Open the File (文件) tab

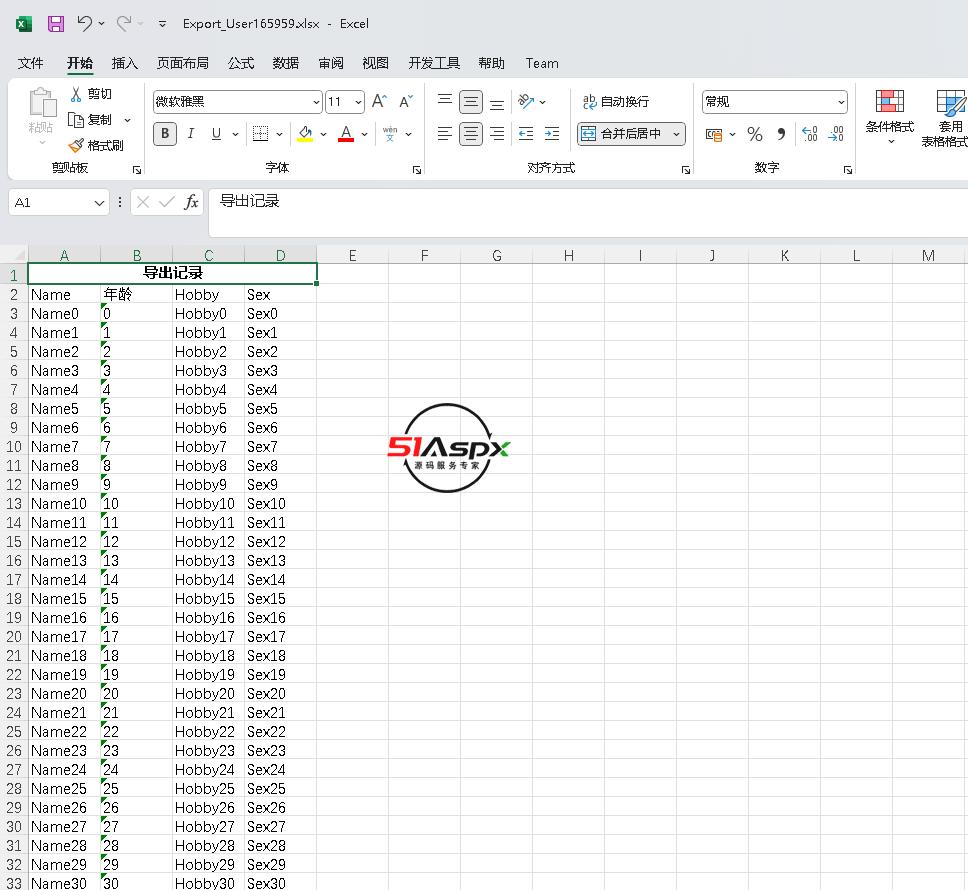tap(30, 63)
